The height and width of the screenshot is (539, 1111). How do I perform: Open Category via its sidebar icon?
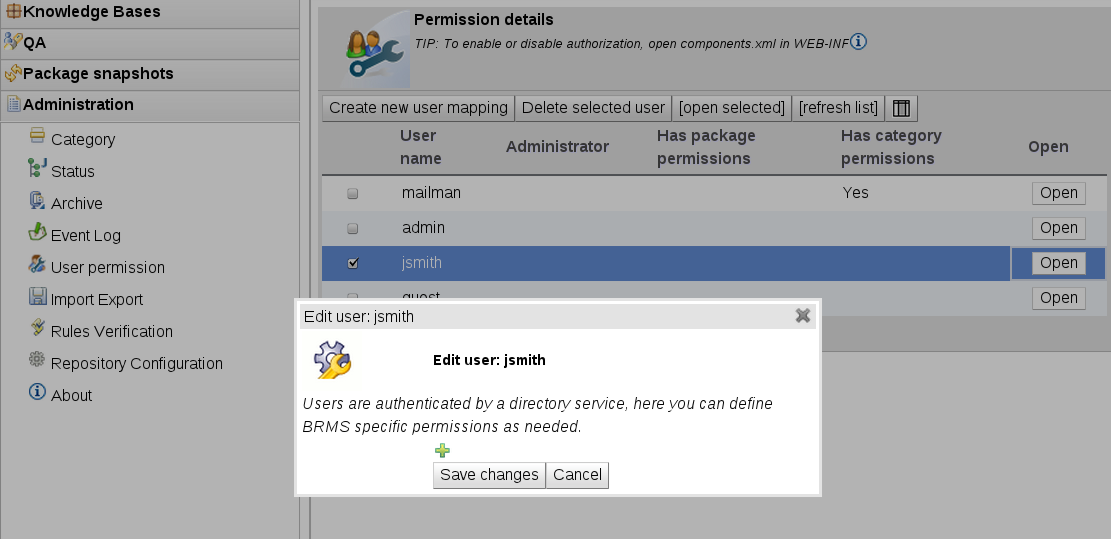coord(37,137)
